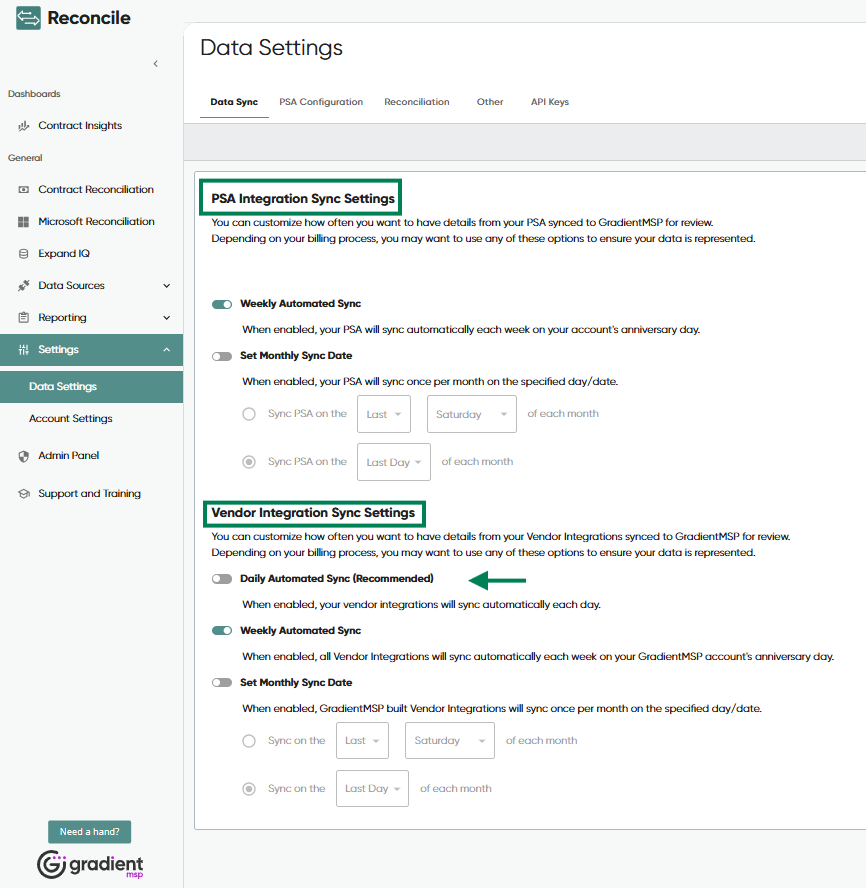
Task: Switch to the Data Sync tab
Action: click(234, 102)
